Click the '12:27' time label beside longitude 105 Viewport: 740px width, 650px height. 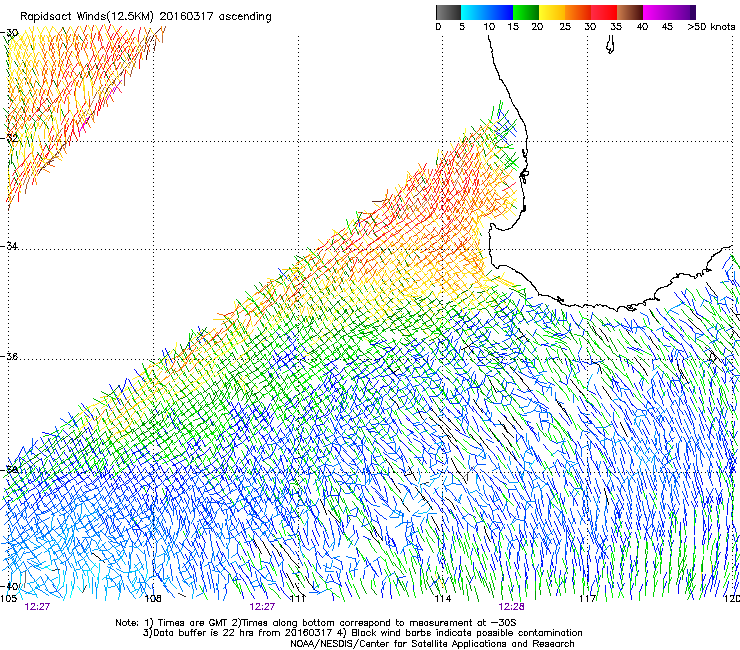click(37, 607)
